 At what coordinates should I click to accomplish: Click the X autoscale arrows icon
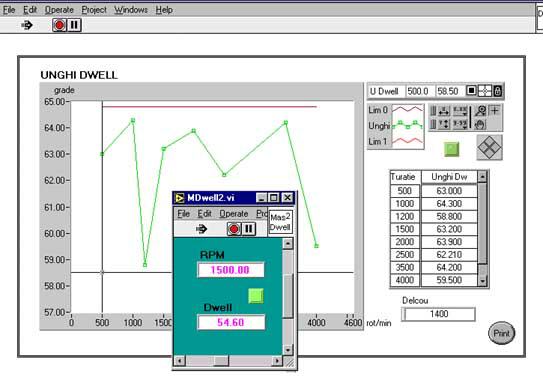click(x=444, y=111)
